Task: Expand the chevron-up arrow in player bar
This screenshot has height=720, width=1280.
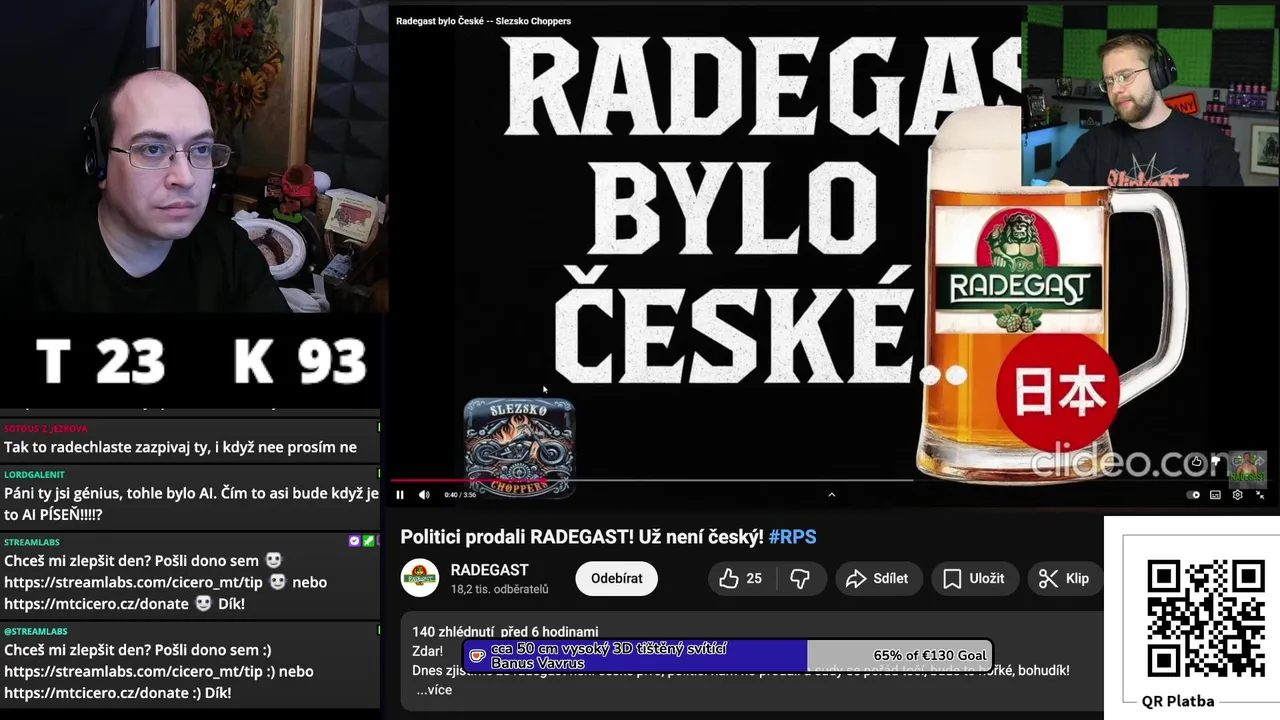Action: (x=831, y=494)
